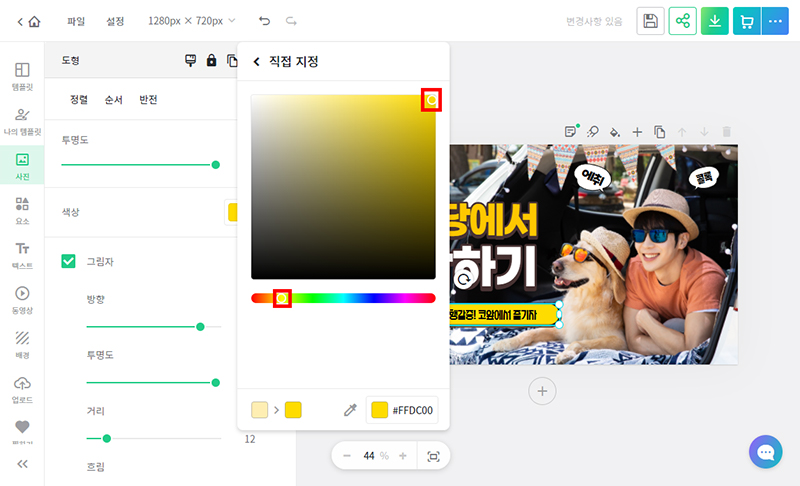This screenshot has height=486, width=800.
Task: Click the rotate handle on canvas
Action: coord(463,279)
